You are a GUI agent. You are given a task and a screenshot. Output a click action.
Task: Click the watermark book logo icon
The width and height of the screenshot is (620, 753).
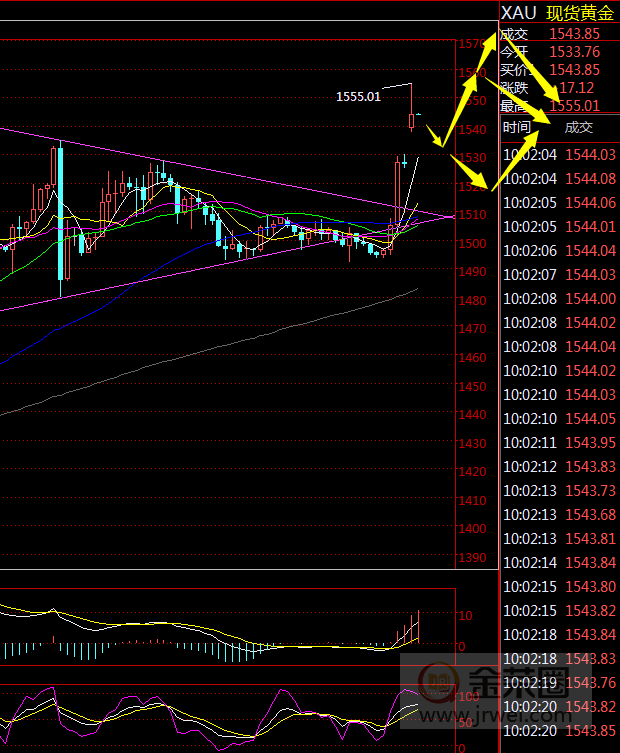(x=438, y=686)
